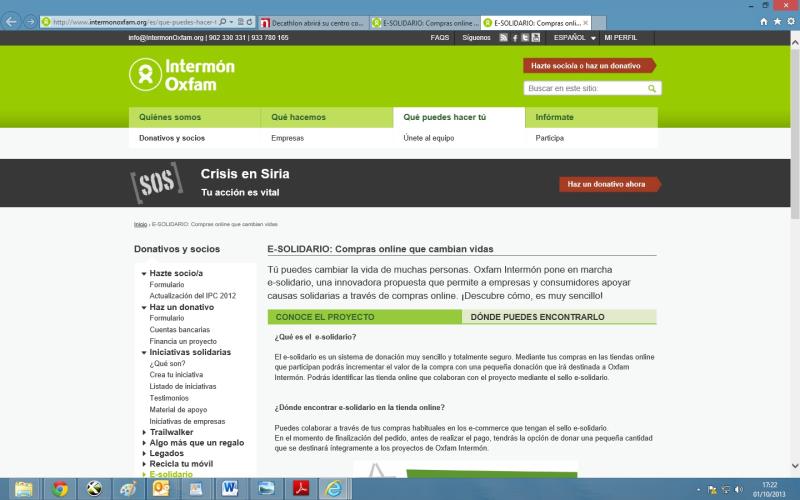Expand the Trailwalker menu item
This screenshot has height=500, width=800.
pyautogui.click(x=144, y=433)
